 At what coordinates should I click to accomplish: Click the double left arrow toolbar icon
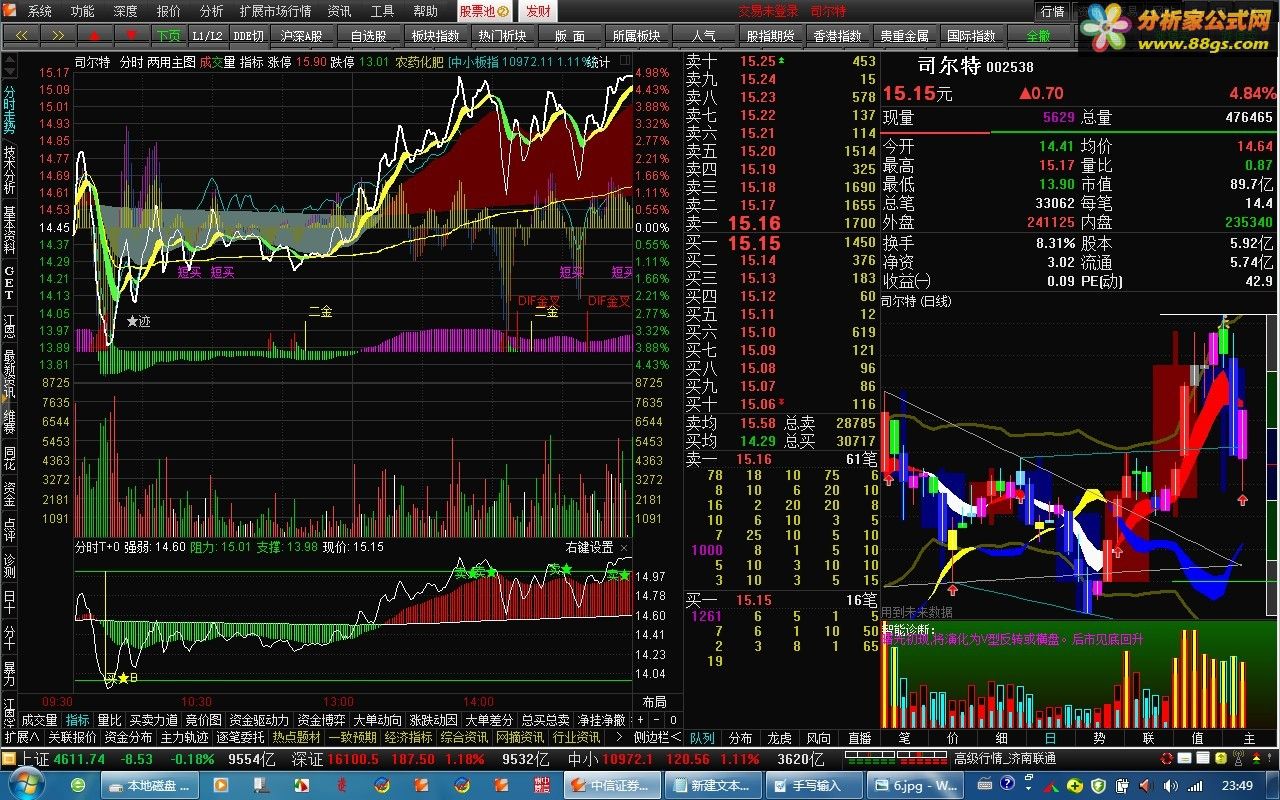pos(21,35)
